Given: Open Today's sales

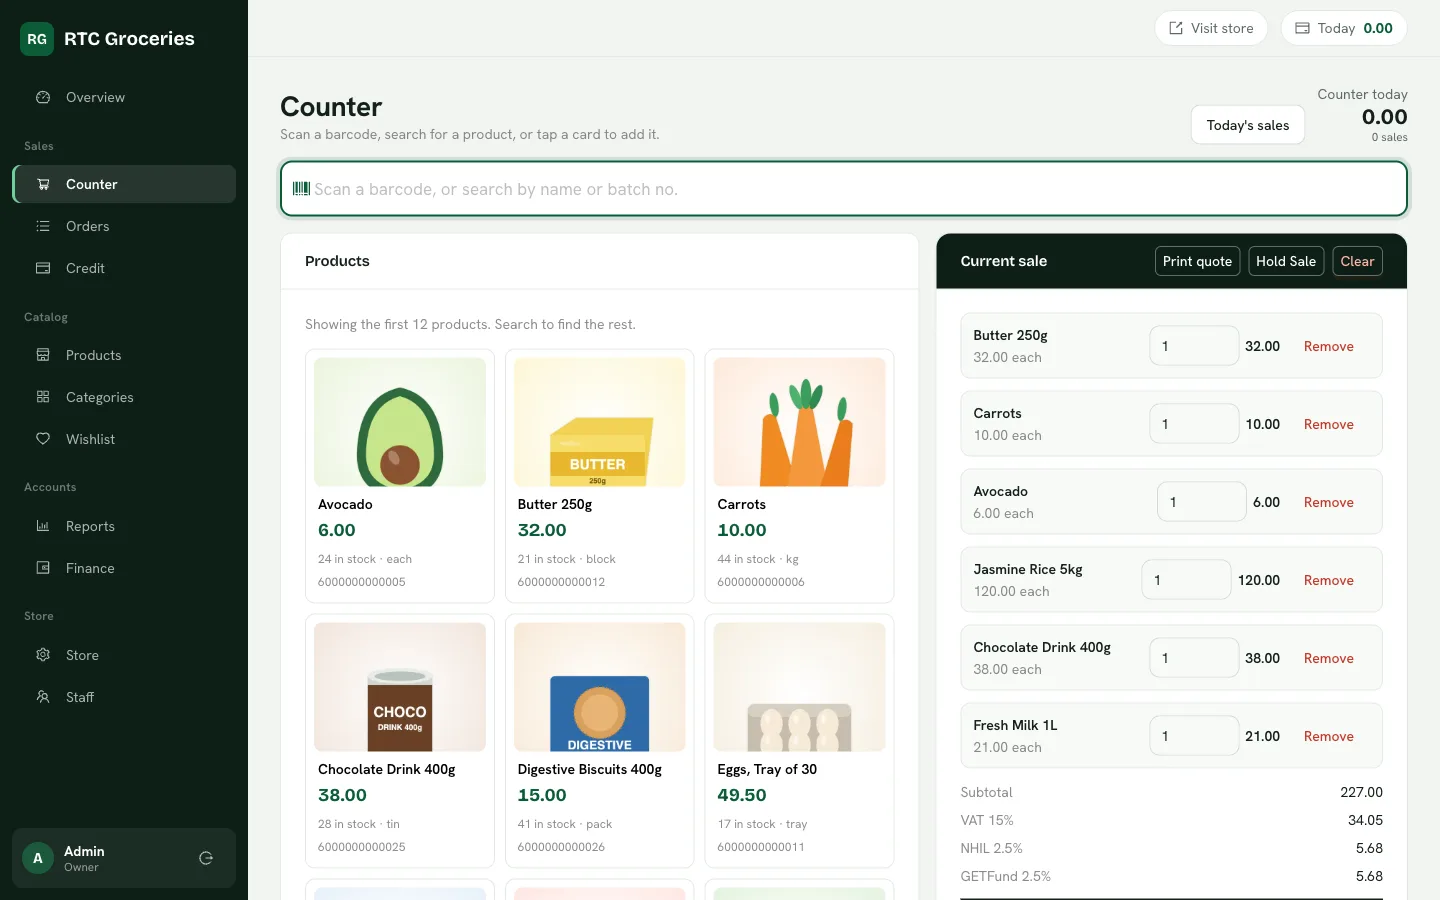Looking at the screenshot, I should click(1248, 125).
